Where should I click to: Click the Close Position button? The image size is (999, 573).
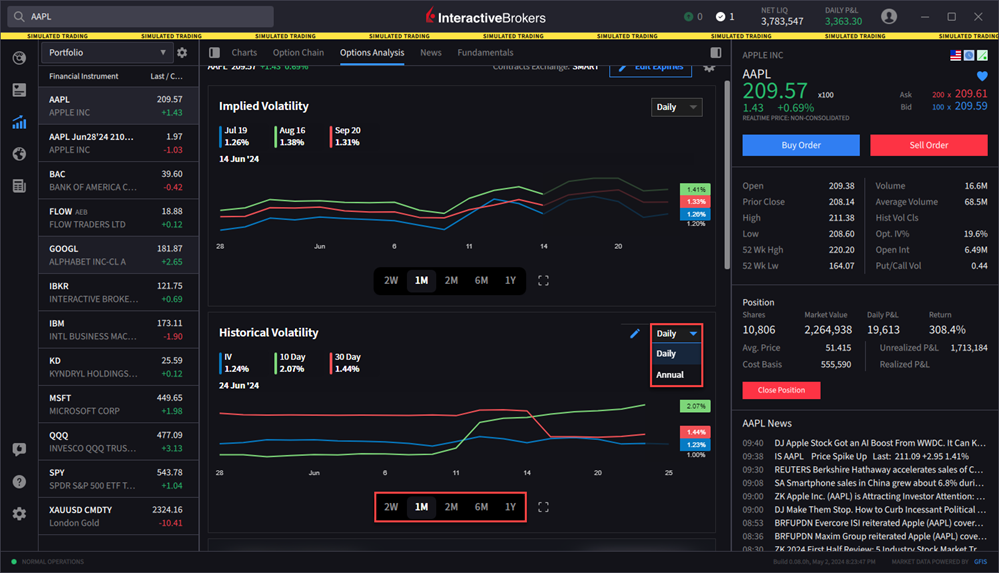point(781,390)
